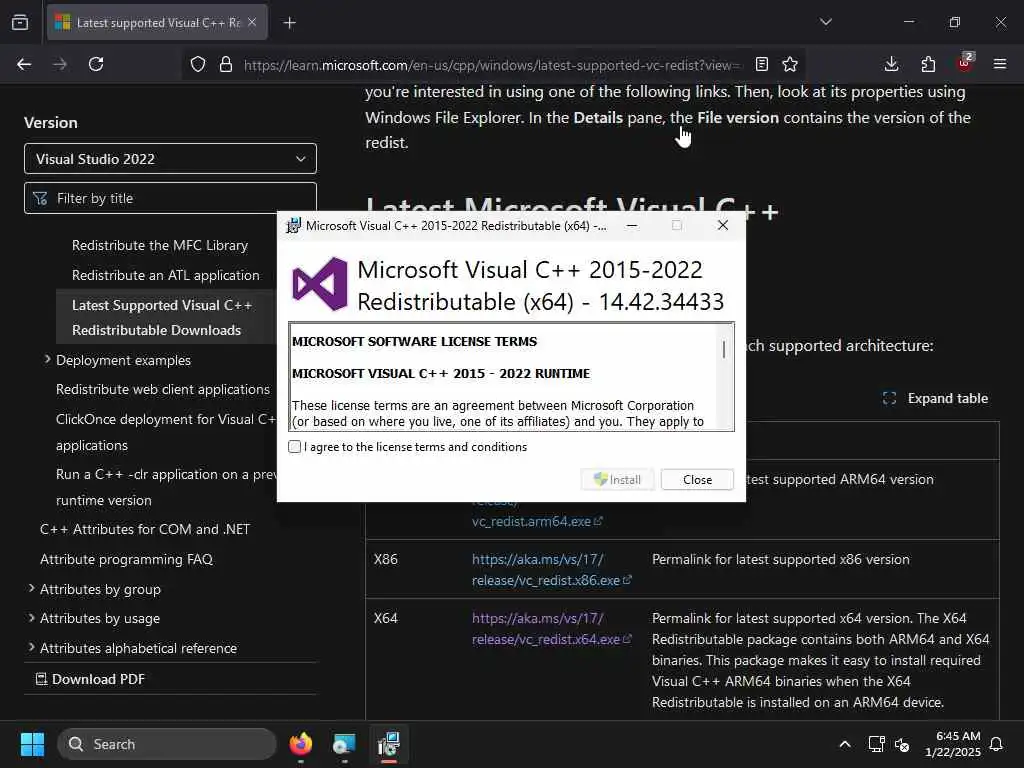Open the vc_redist.x64.exe download link
The height and width of the screenshot is (768, 1024).
click(x=551, y=628)
